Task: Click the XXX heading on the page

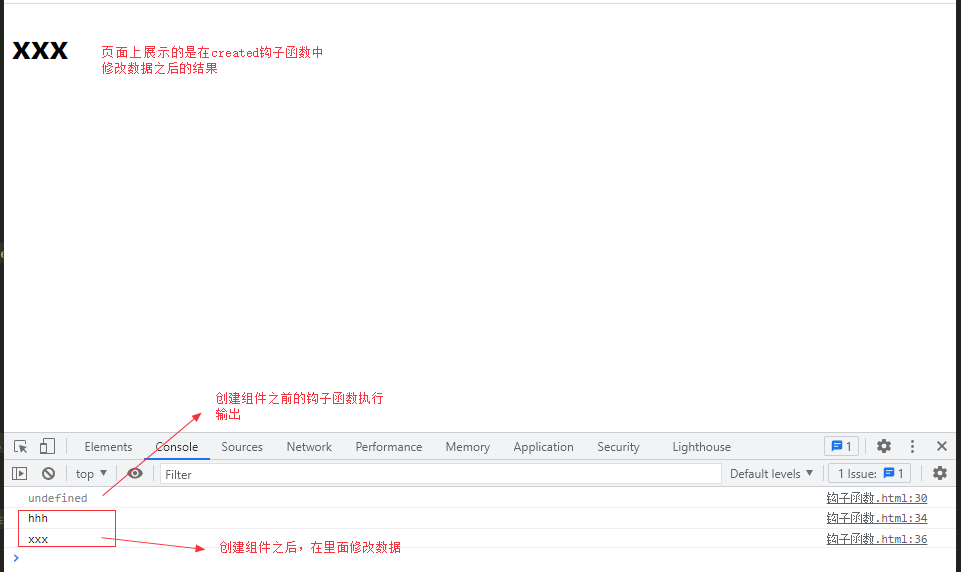Action: tap(40, 51)
